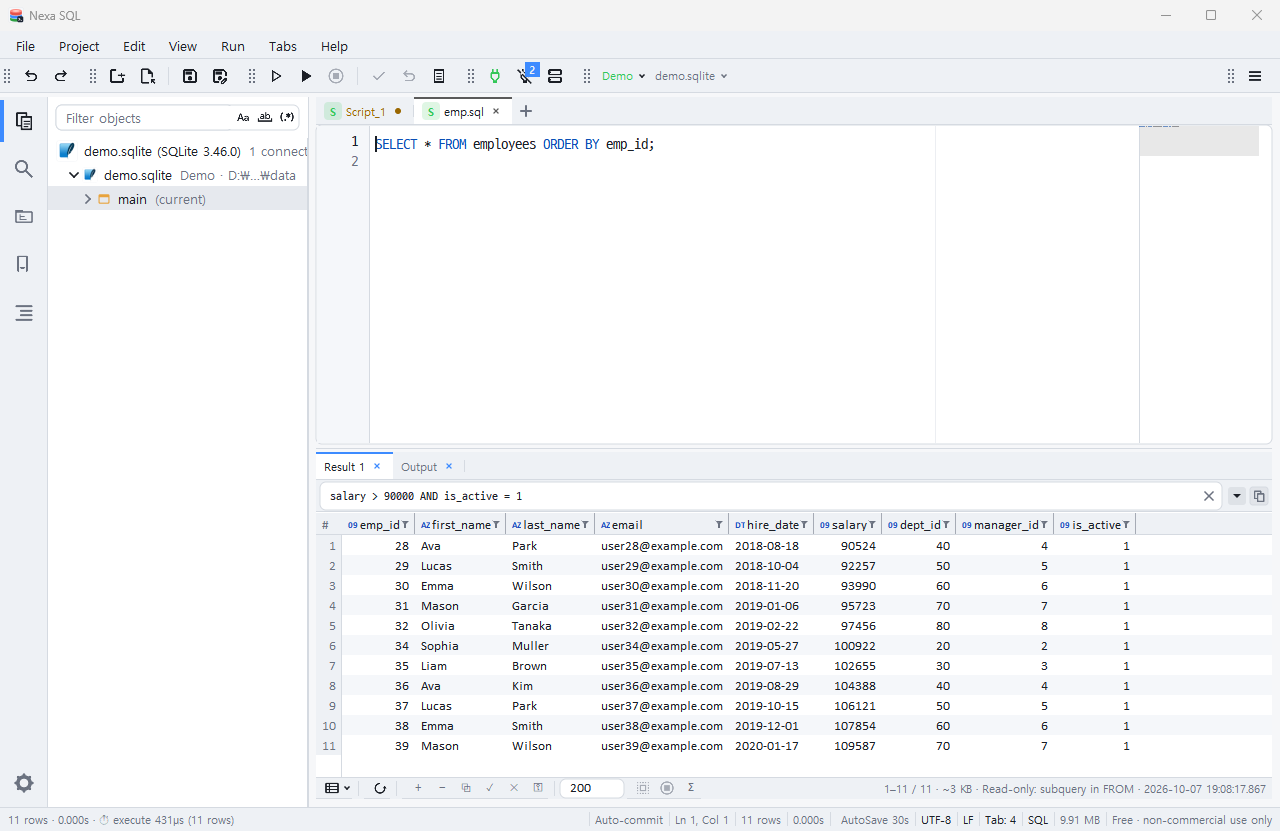Click the green connect plug icon
This screenshot has width=1280, height=831.
(x=495, y=76)
